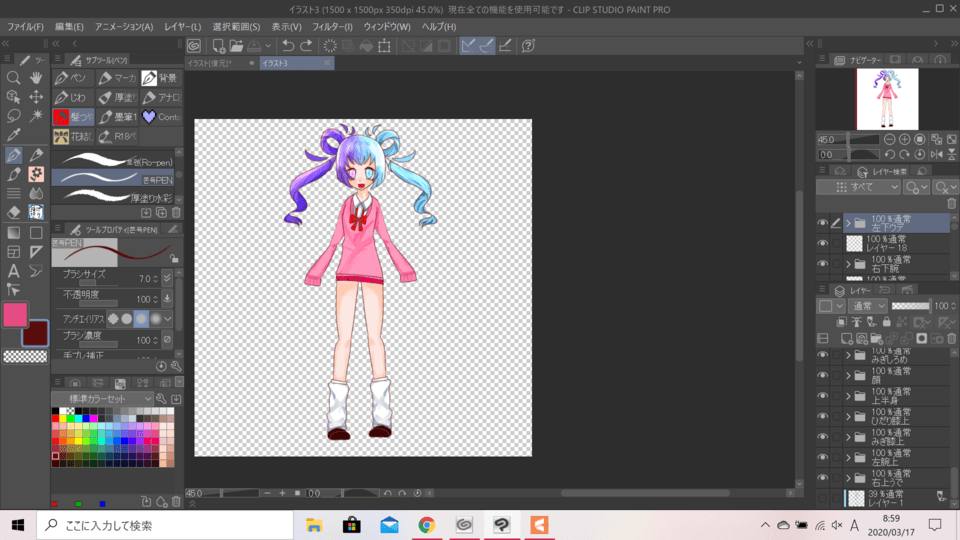Open the anti-aliasing options dropdown arrow
Image resolution: width=960 pixels, height=540 pixels.
click(x=168, y=318)
